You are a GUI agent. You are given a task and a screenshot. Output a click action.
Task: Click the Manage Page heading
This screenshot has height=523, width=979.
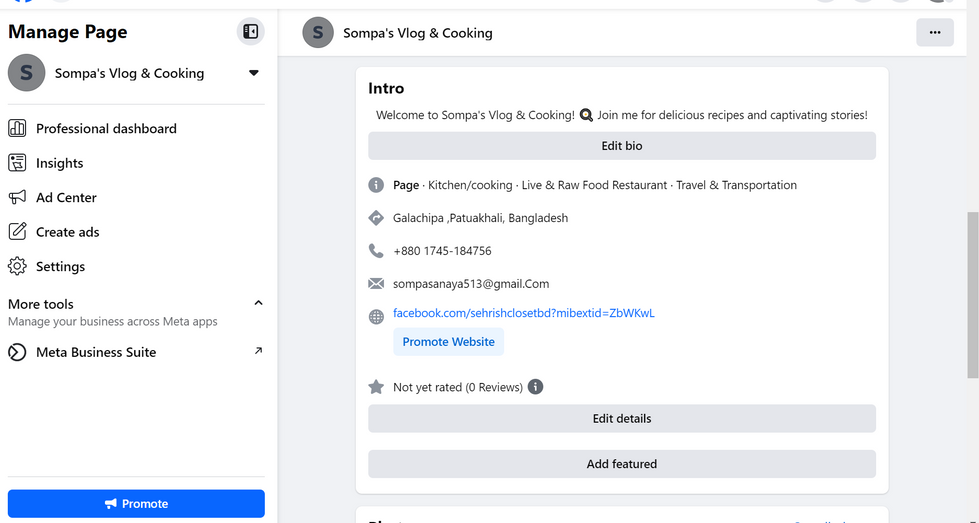click(x=67, y=32)
